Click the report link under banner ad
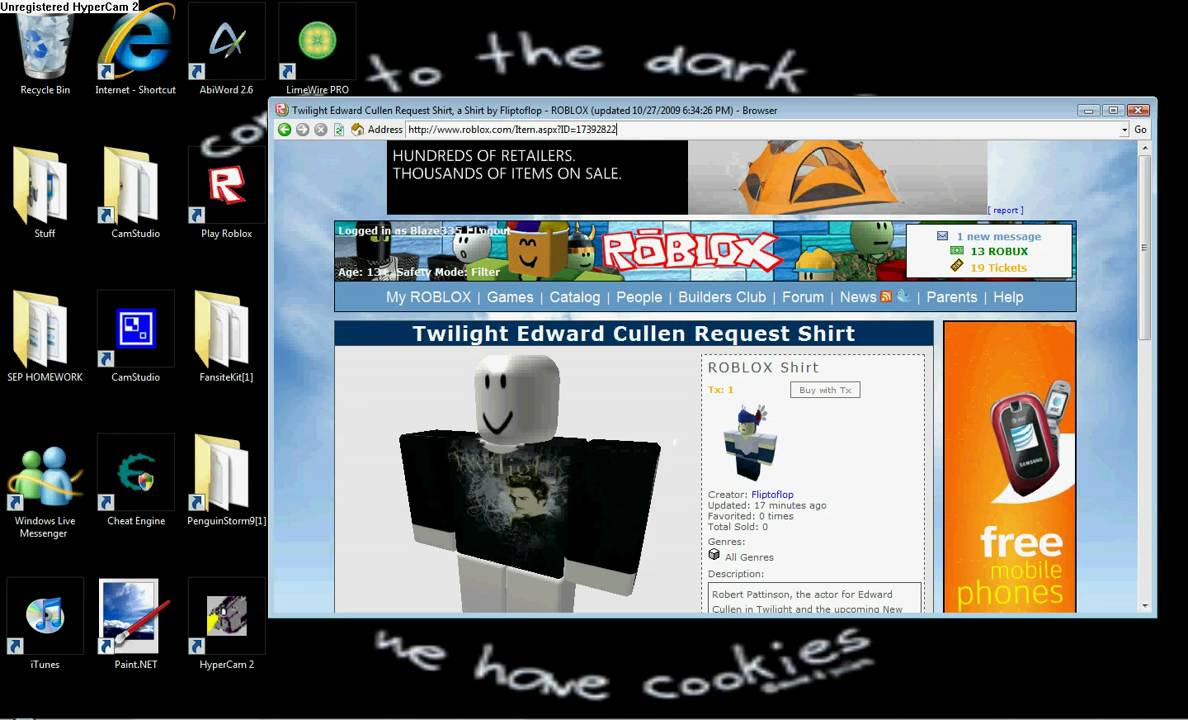1188x720 pixels. pyautogui.click(x=1005, y=210)
